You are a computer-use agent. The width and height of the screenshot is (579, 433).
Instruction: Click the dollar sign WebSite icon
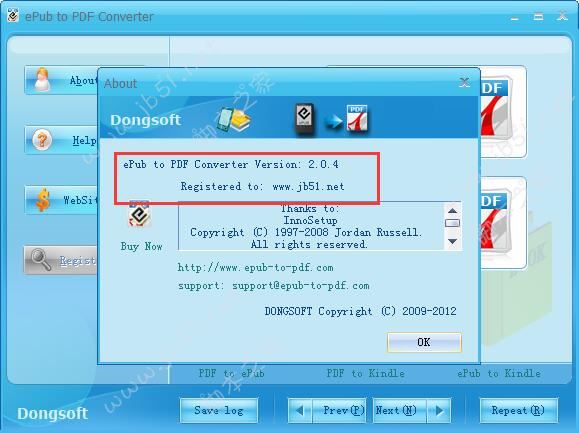(43, 200)
